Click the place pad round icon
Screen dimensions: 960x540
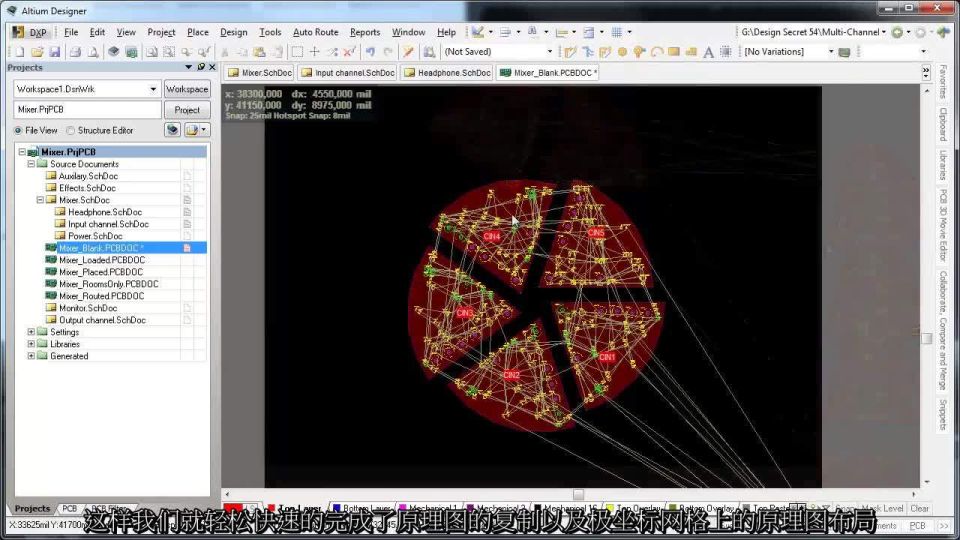point(623,52)
